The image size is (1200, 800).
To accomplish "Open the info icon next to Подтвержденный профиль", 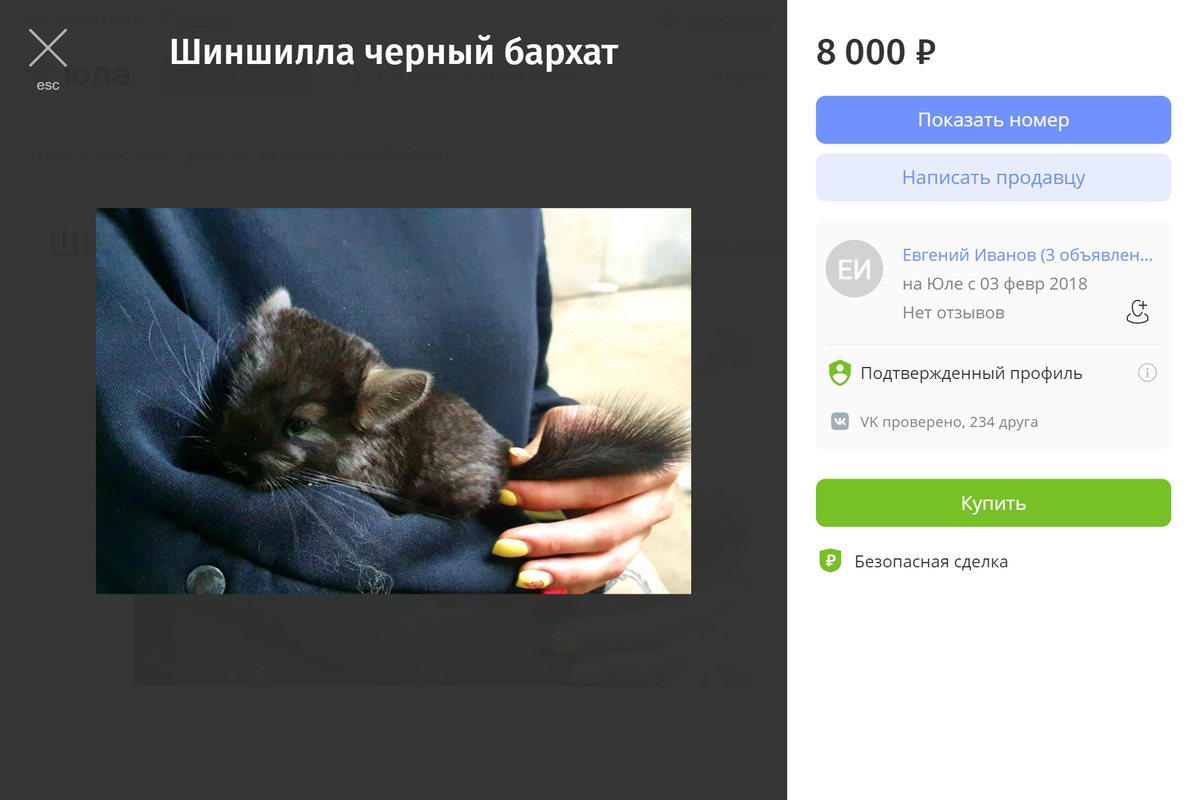I will tap(1147, 373).
